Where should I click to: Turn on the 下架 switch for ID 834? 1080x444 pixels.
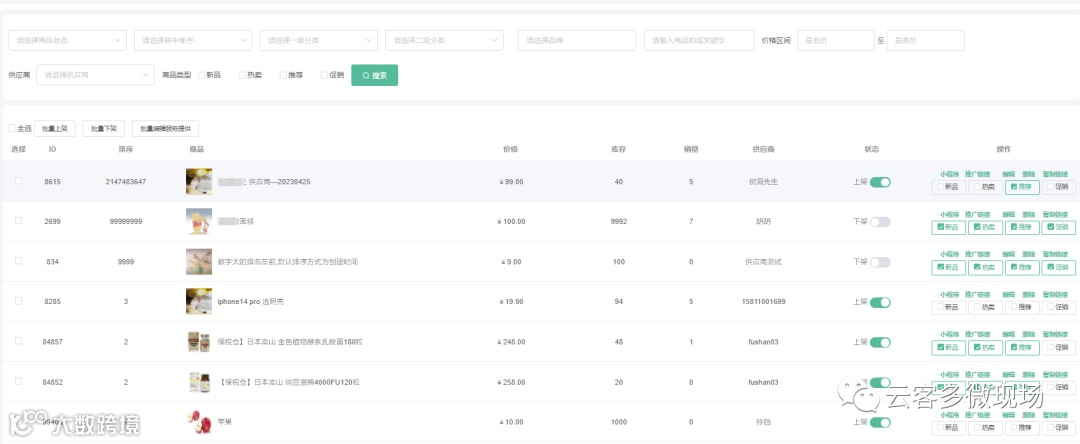click(880, 262)
